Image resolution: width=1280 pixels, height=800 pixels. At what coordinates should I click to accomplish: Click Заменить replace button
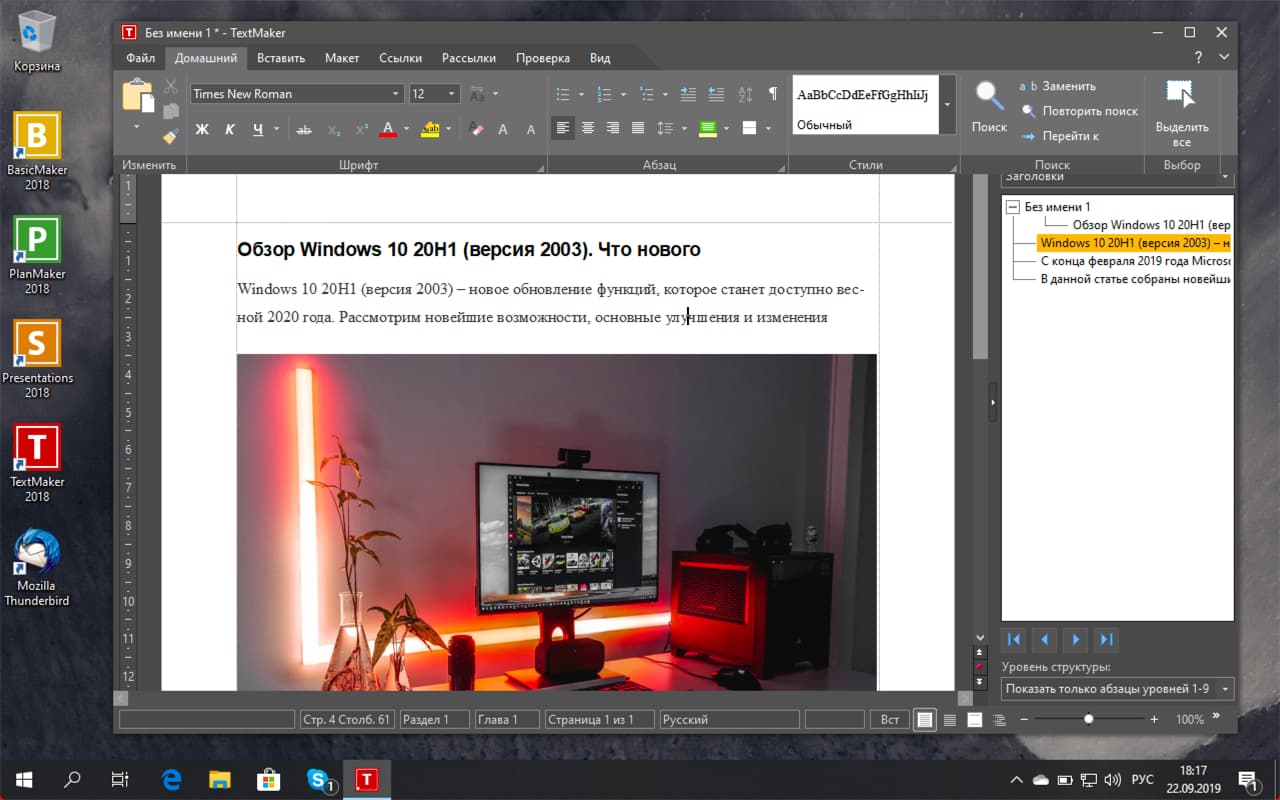(x=1059, y=86)
